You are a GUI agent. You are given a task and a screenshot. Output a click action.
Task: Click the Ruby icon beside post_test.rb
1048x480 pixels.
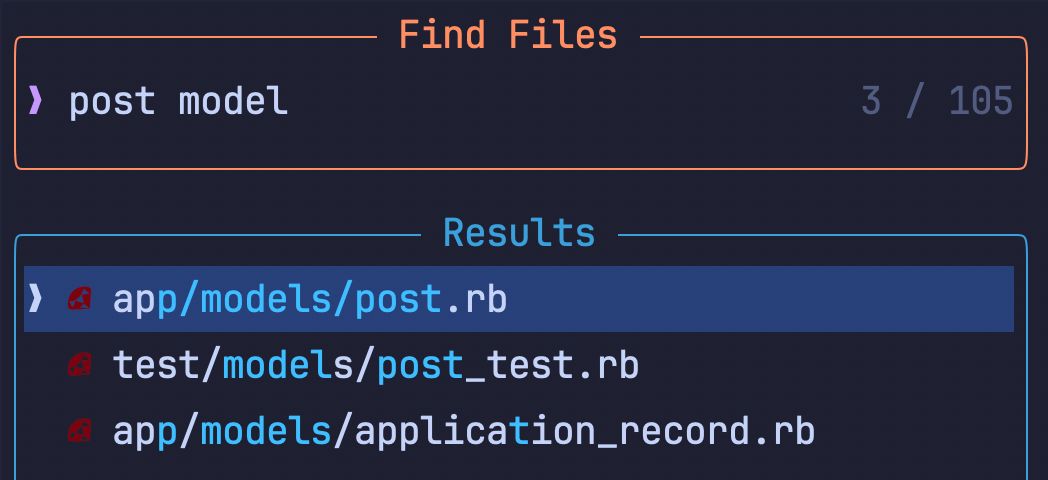click(79, 365)
